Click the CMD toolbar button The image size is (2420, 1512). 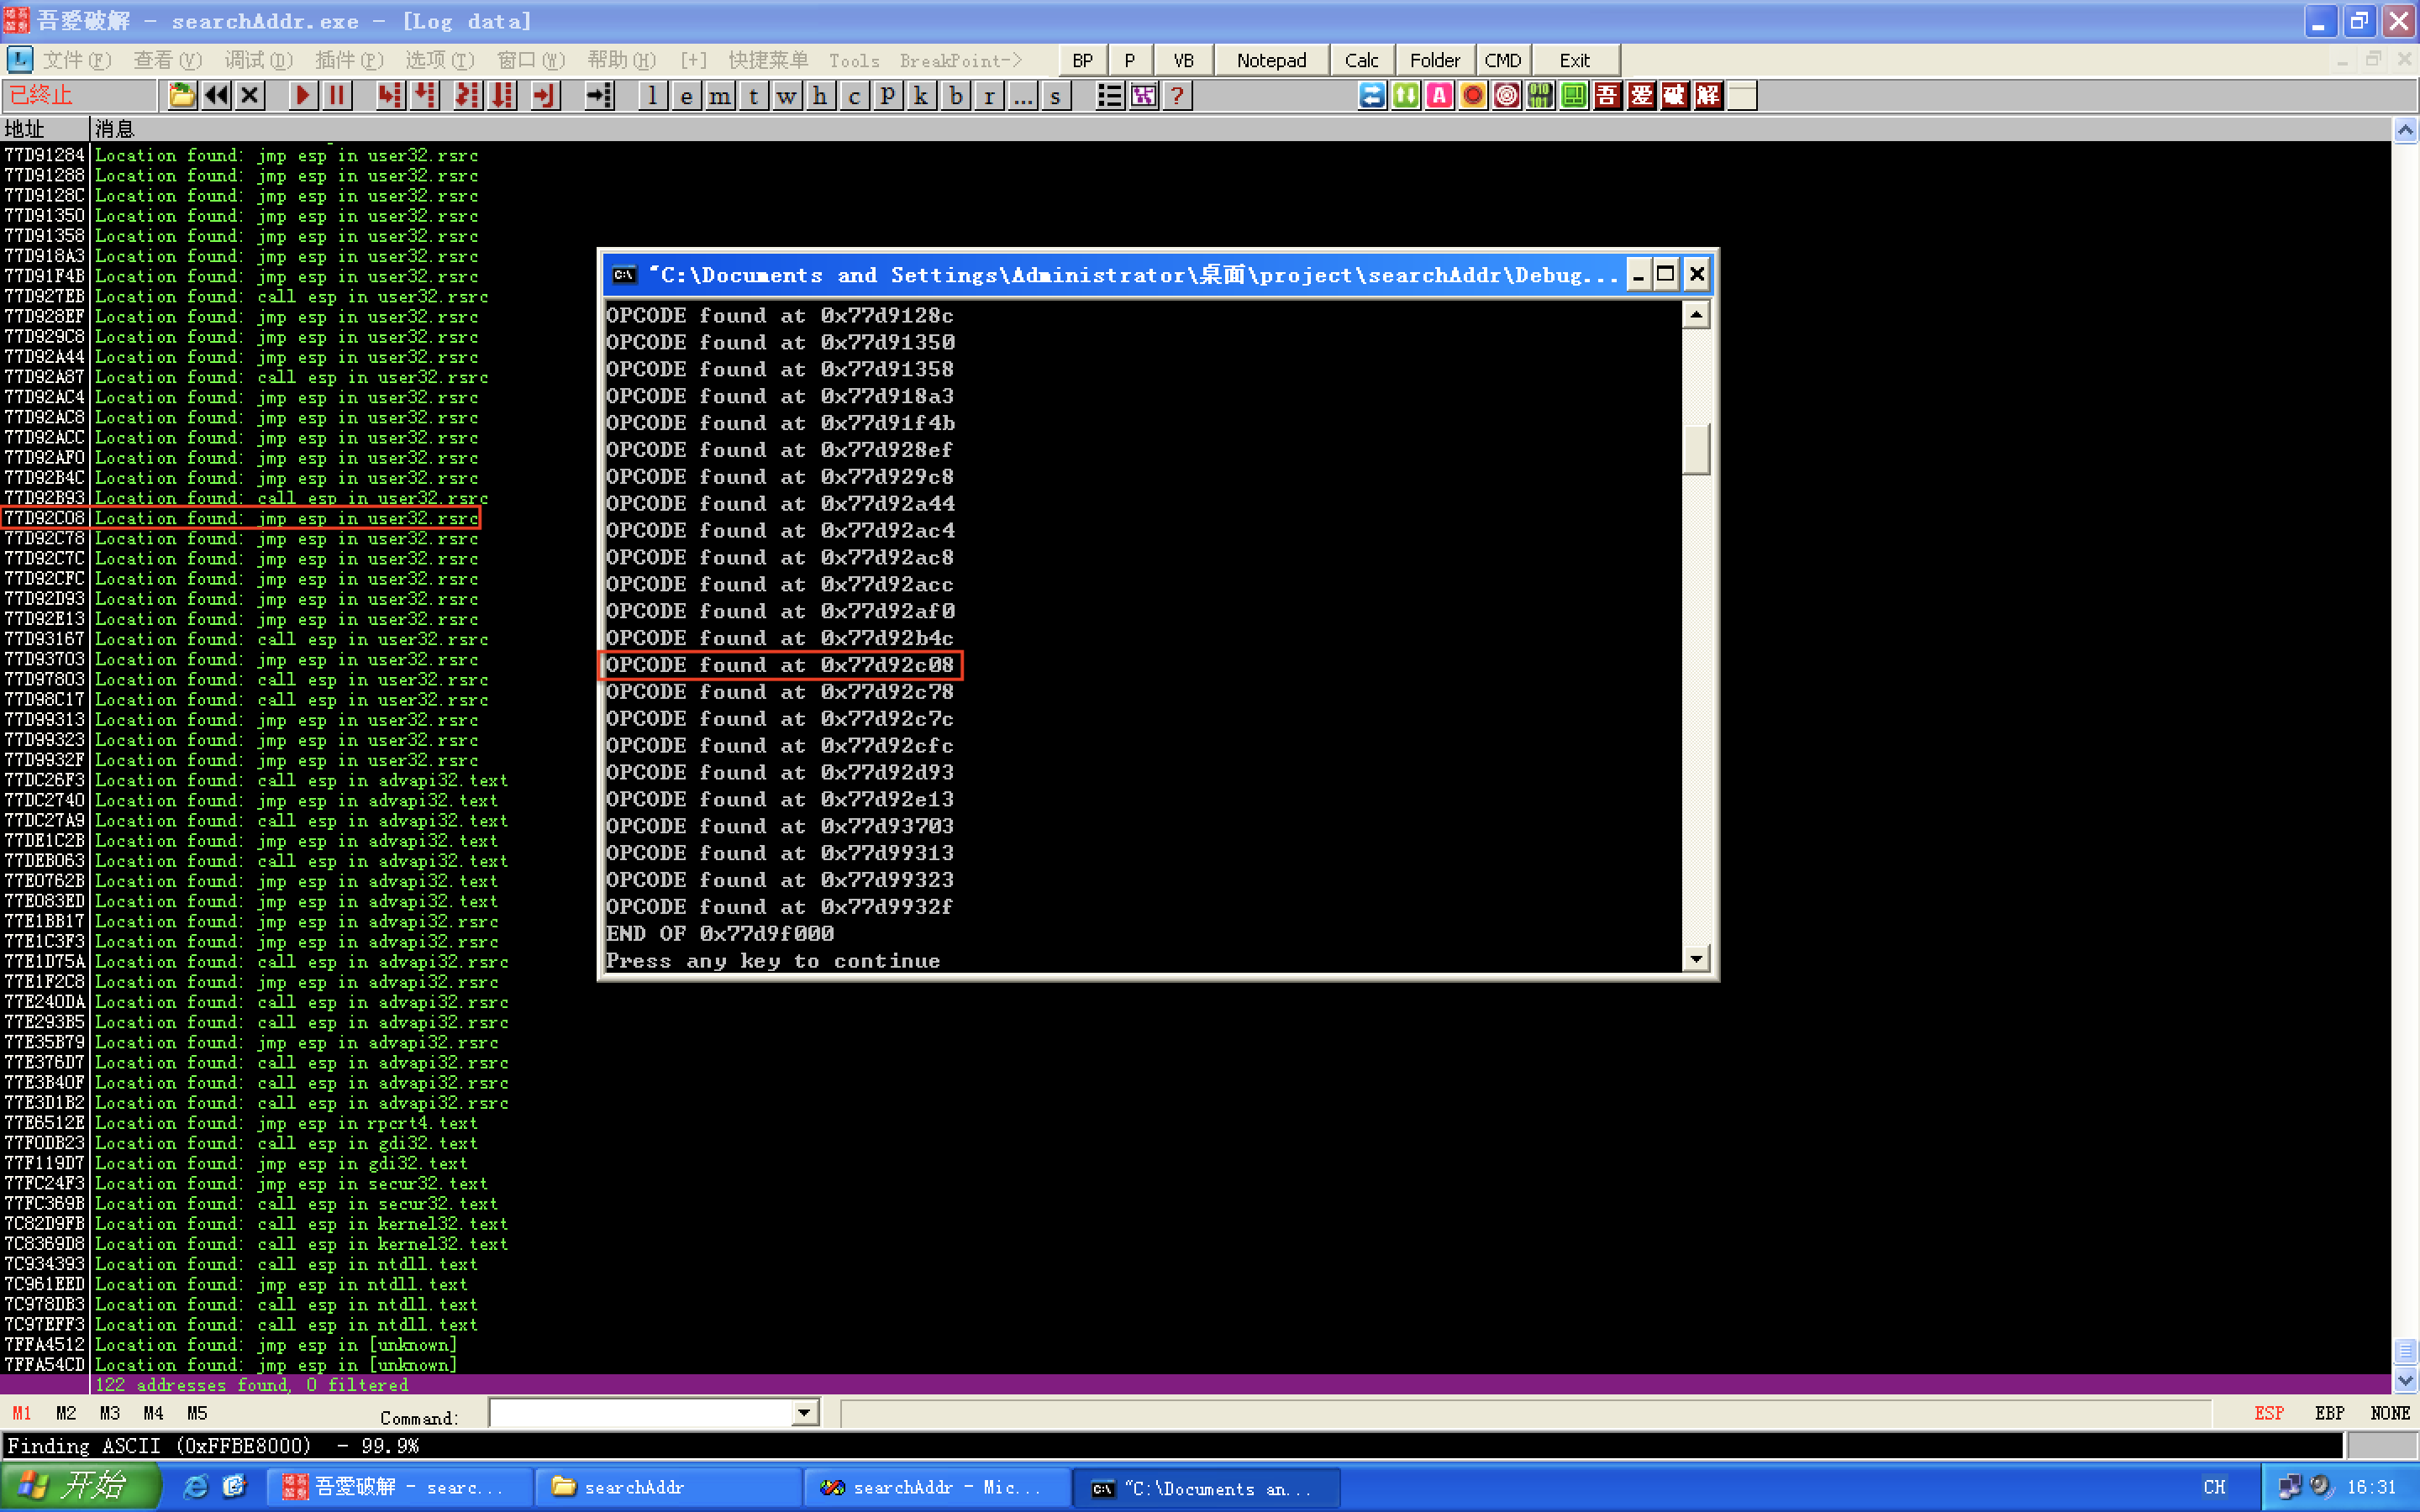pyautogui.click(x=1502, y=60)
